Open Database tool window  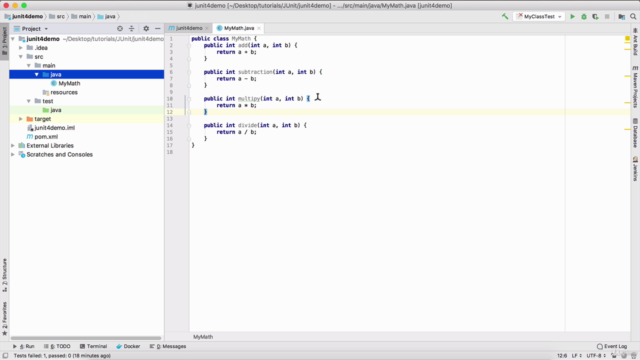636,133
